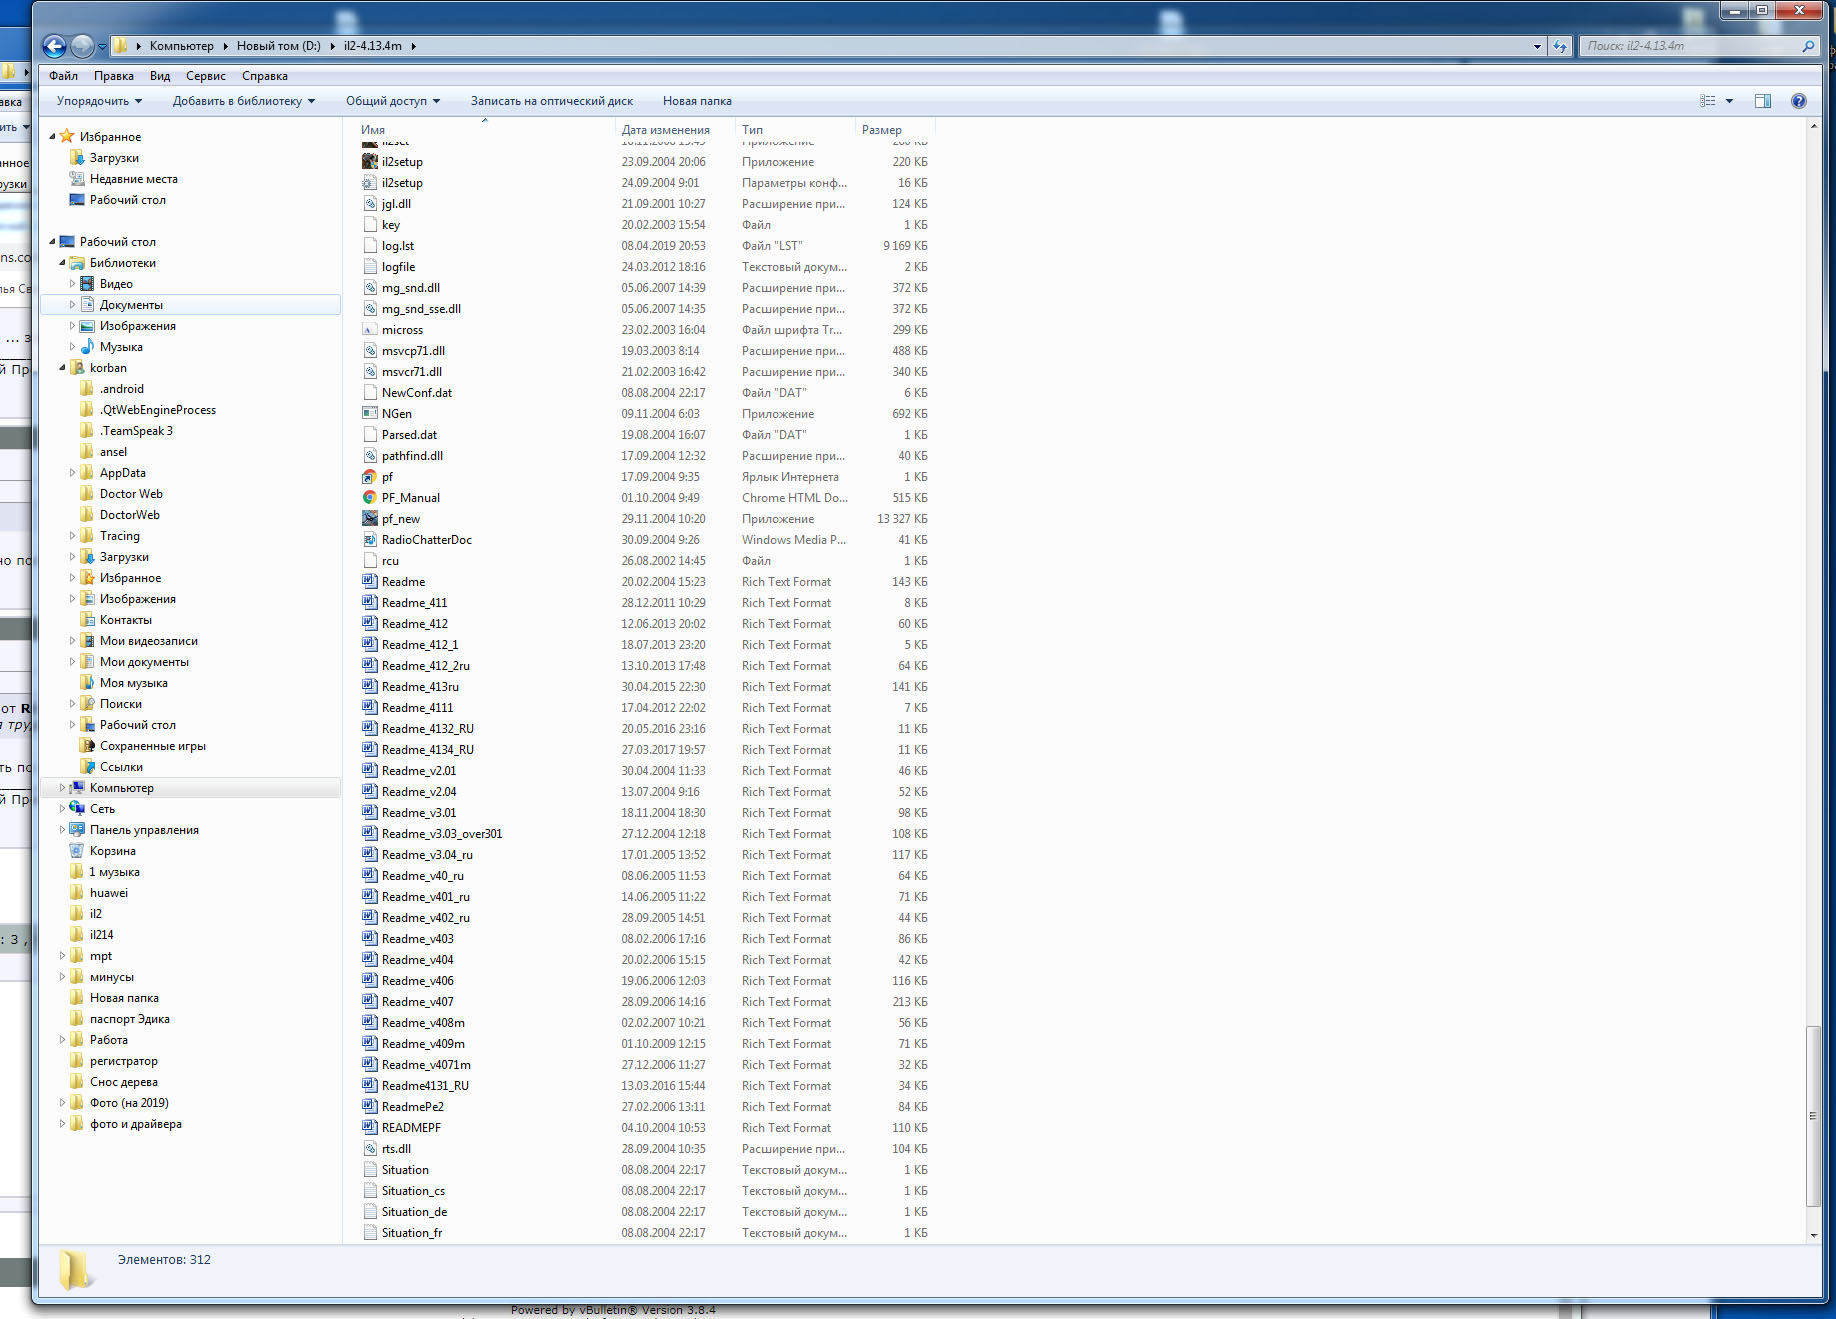1836x1319 pixels.
Task: Select the Readme_v3.03_over301 file name
Action: point(442,834)
